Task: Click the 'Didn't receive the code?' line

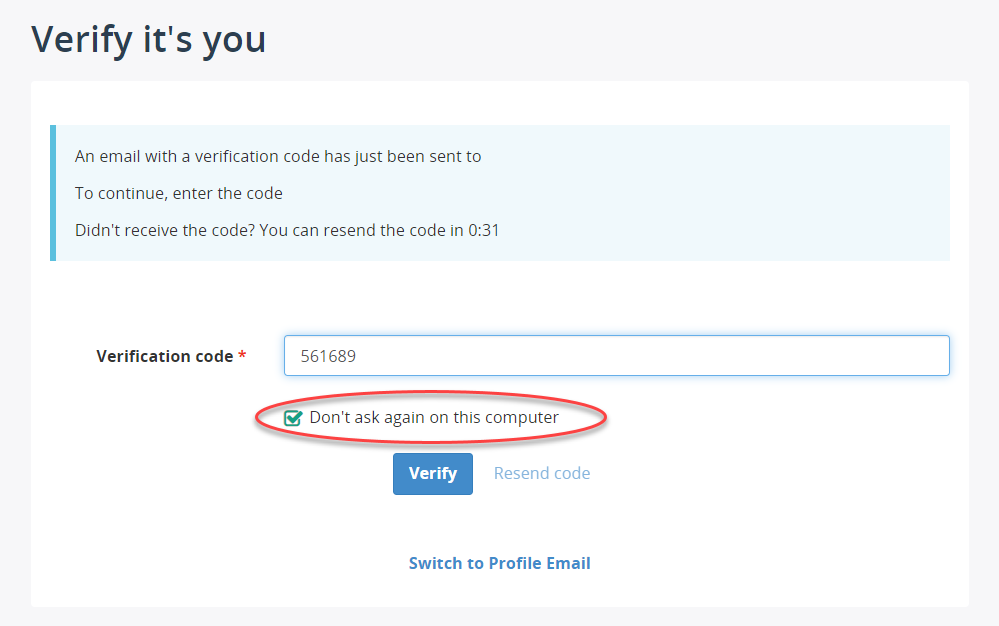Action: tap(287, 231)
